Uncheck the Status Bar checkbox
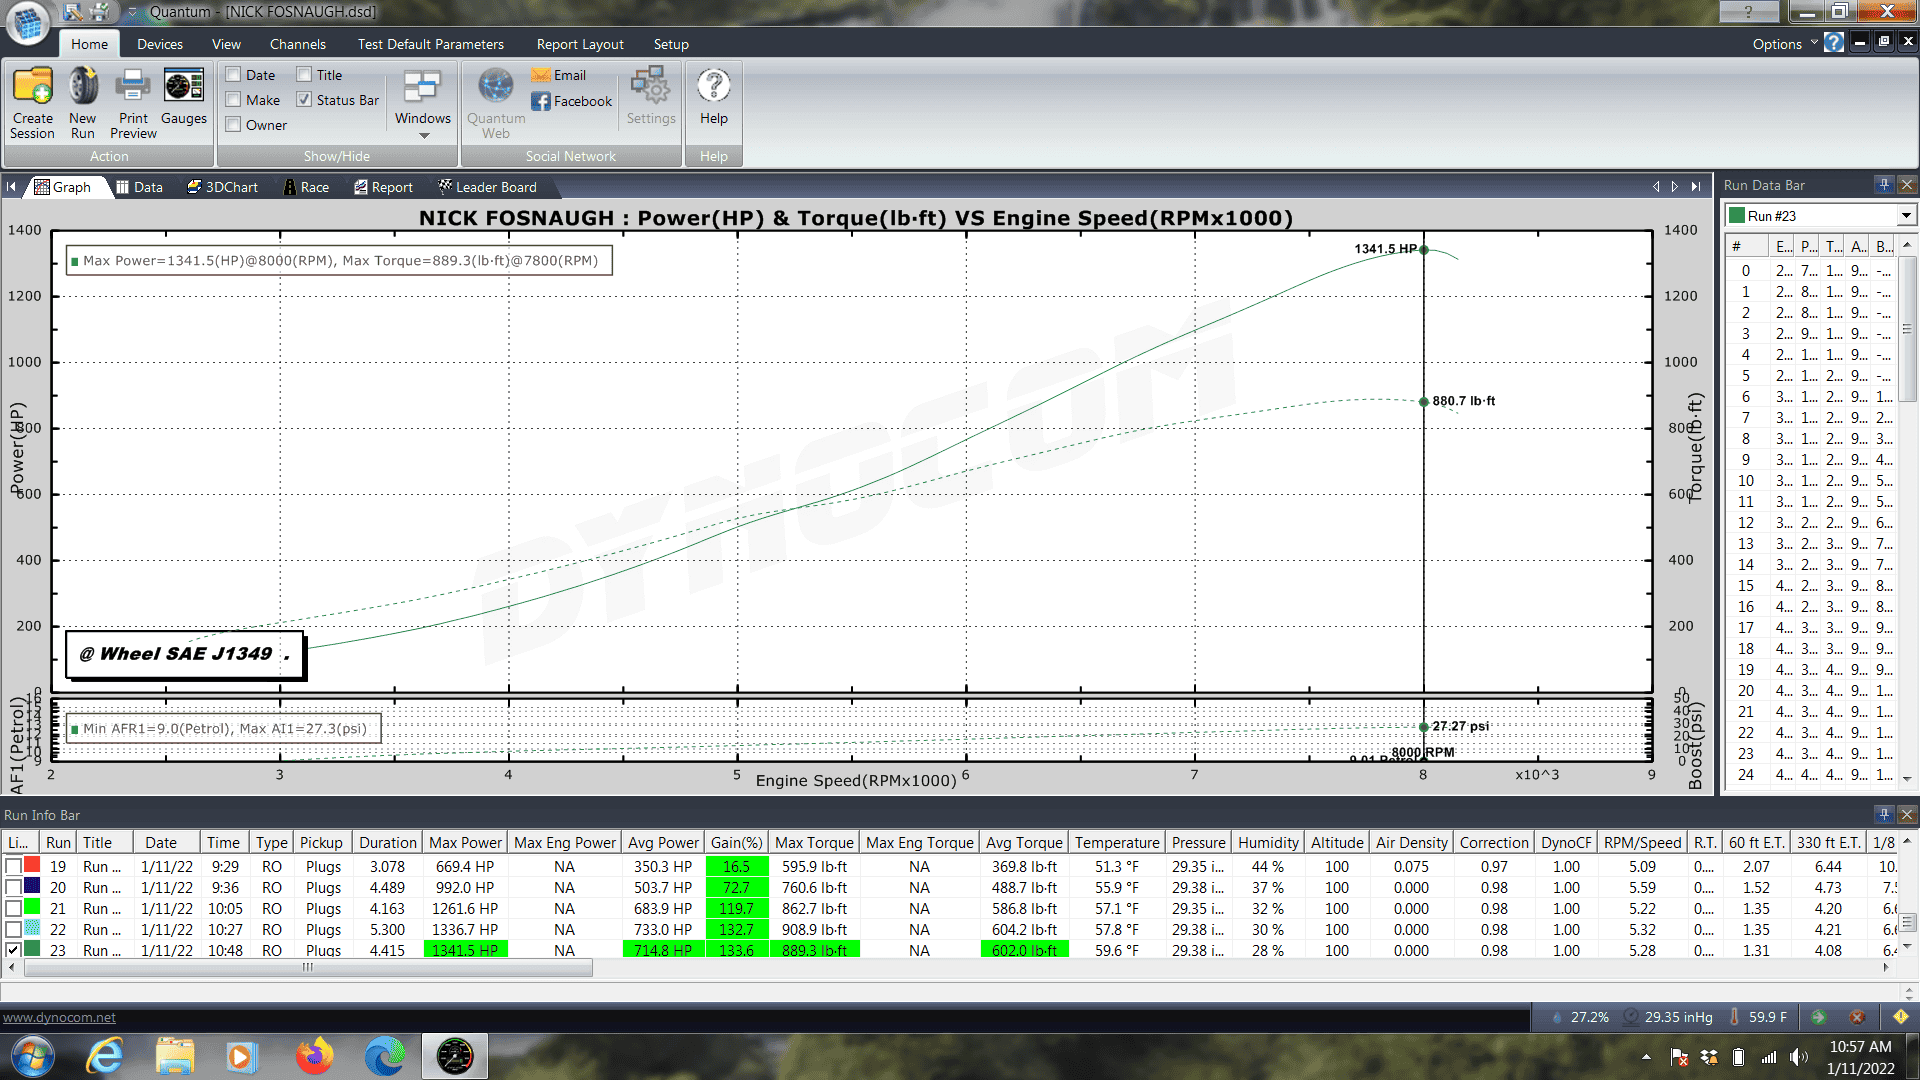Screen dimensions: 1920x1080 pos(304,100)
